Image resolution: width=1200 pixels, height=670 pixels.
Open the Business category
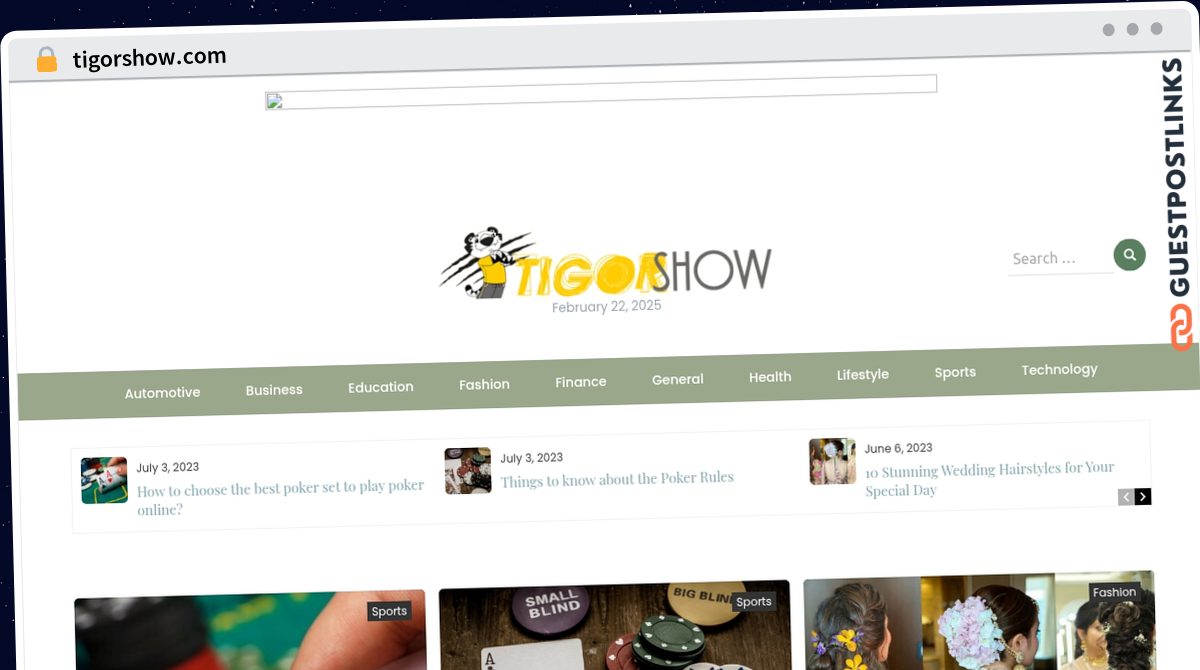tap(274, 390)
